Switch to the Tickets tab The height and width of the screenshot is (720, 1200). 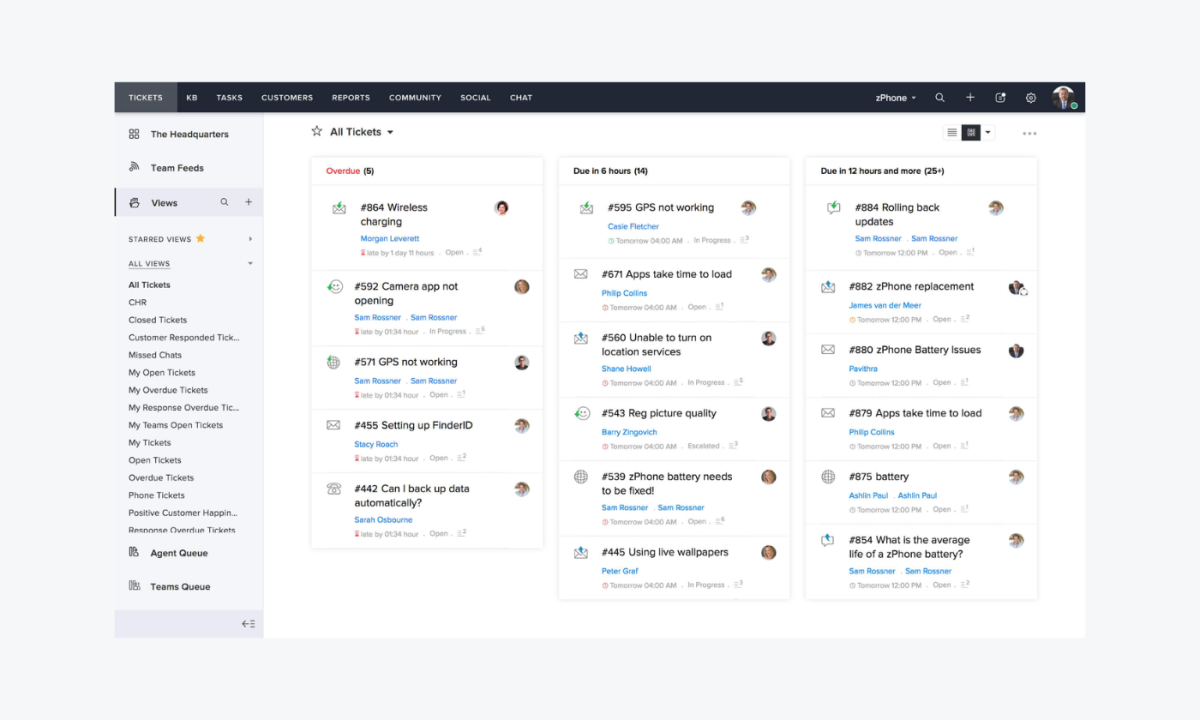pyautogui.click(x=146, y=98)
